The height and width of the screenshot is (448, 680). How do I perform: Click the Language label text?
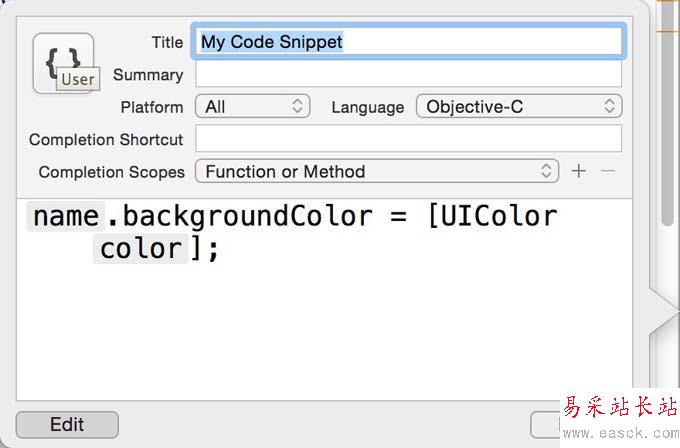tap(367, 107)
